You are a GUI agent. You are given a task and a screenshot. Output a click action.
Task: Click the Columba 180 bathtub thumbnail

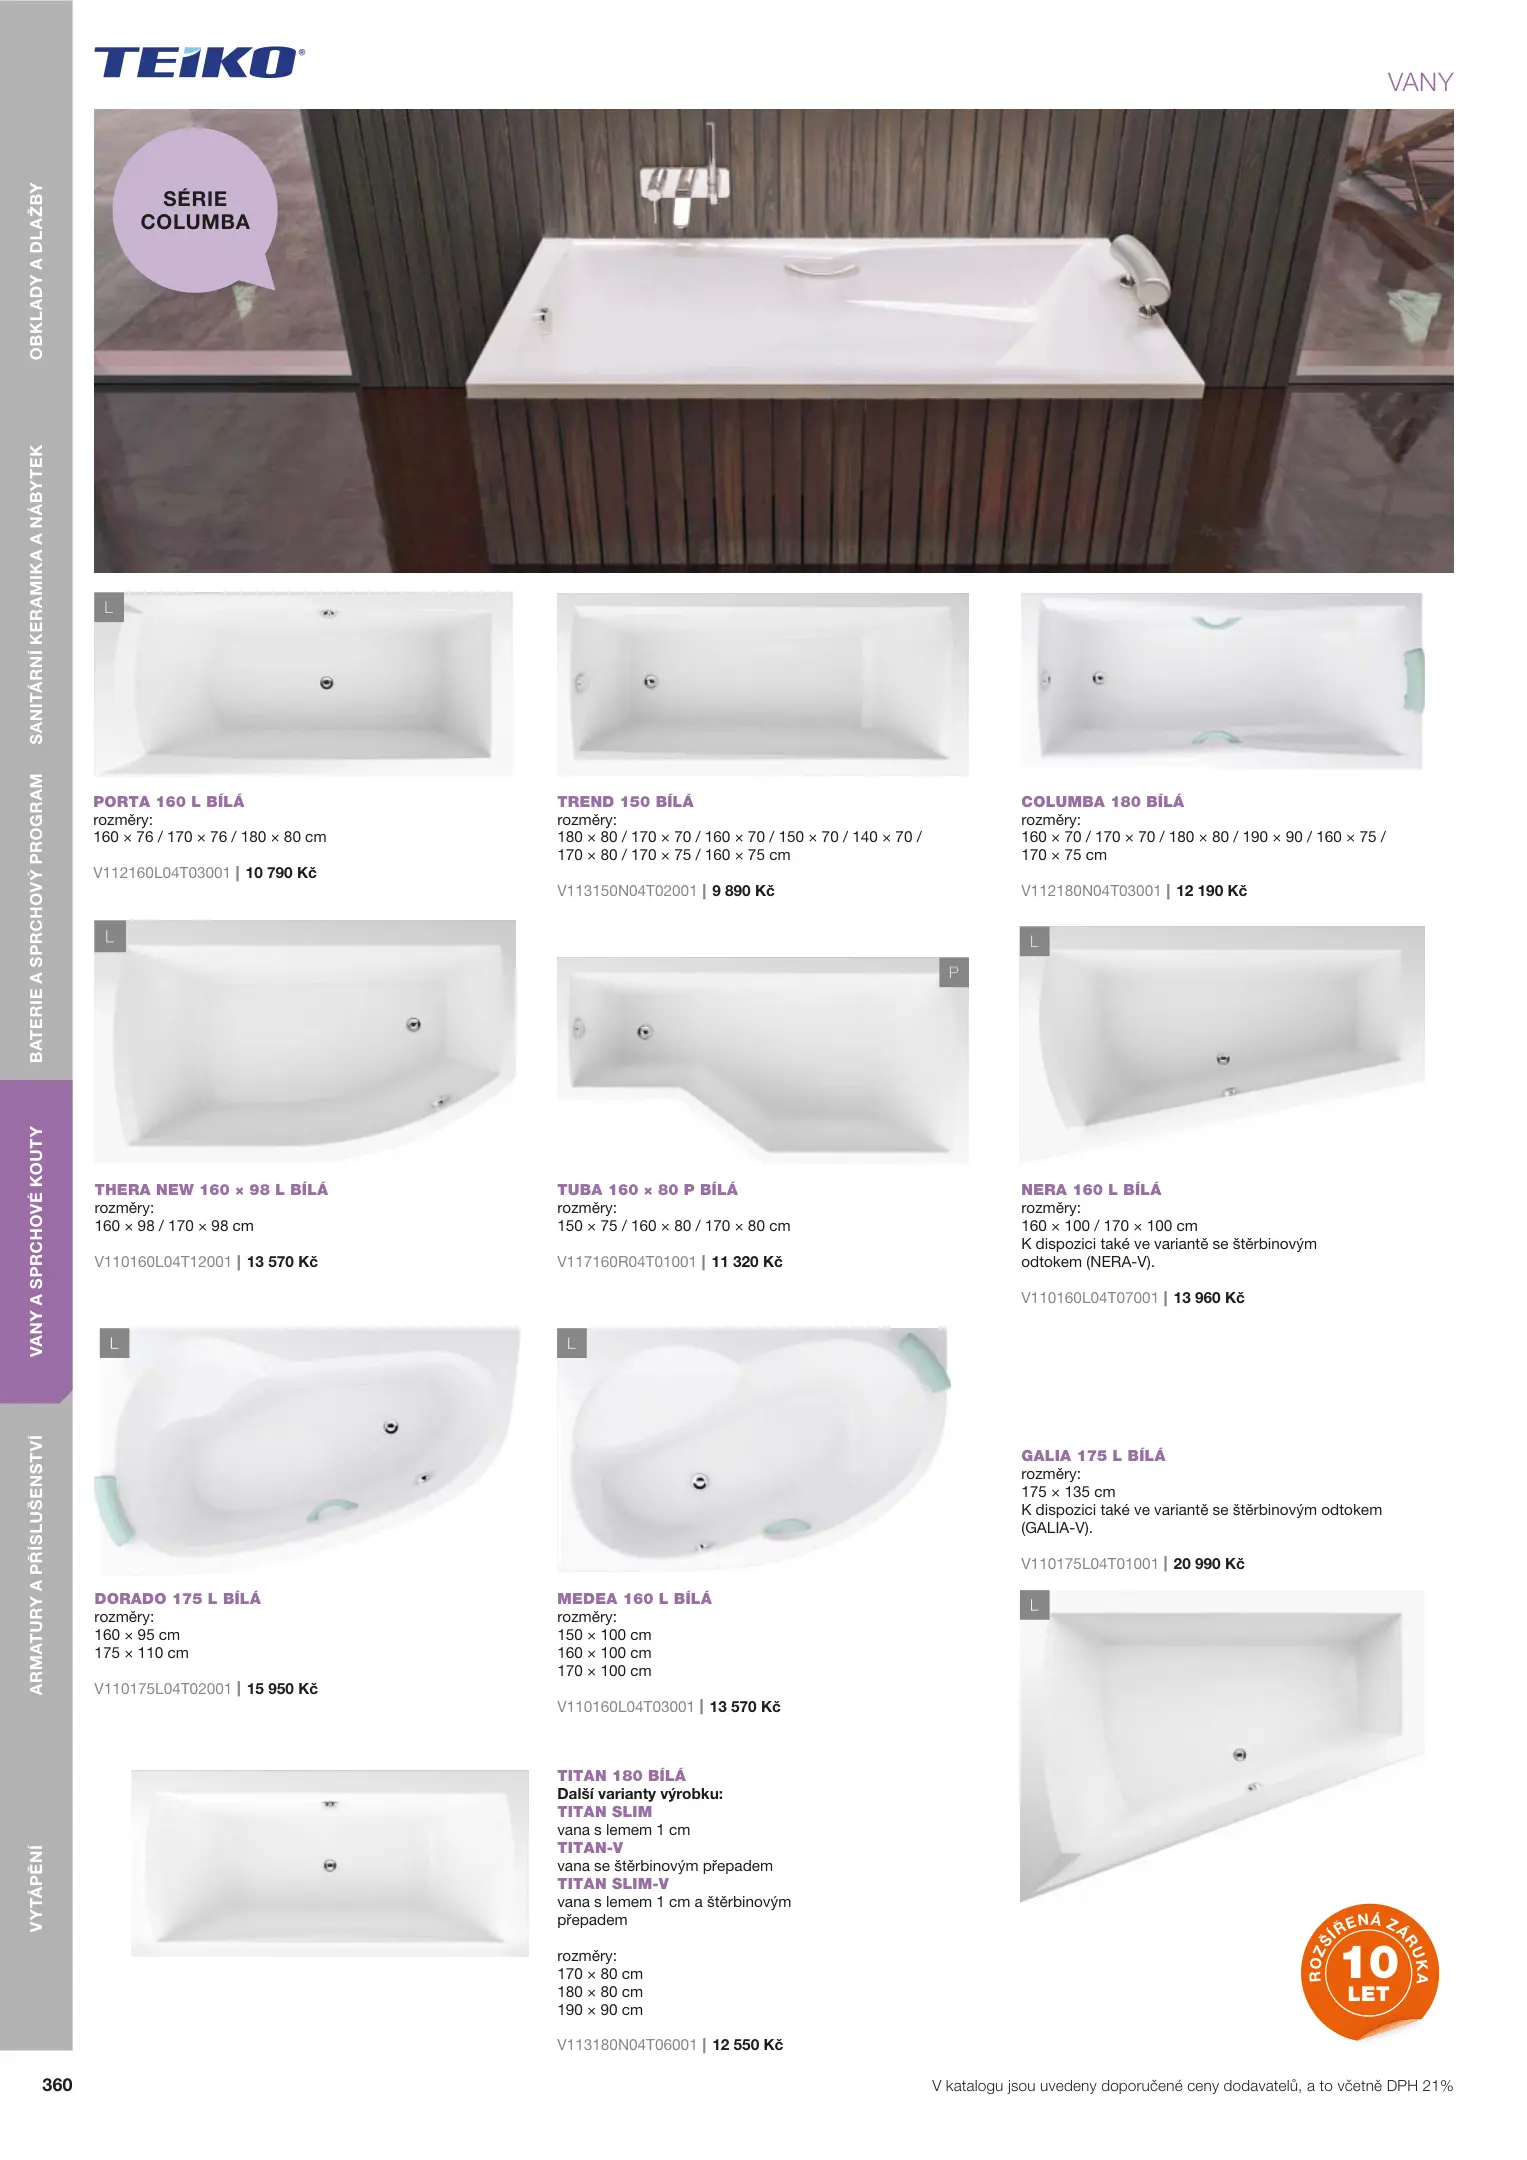point(1222,682)
